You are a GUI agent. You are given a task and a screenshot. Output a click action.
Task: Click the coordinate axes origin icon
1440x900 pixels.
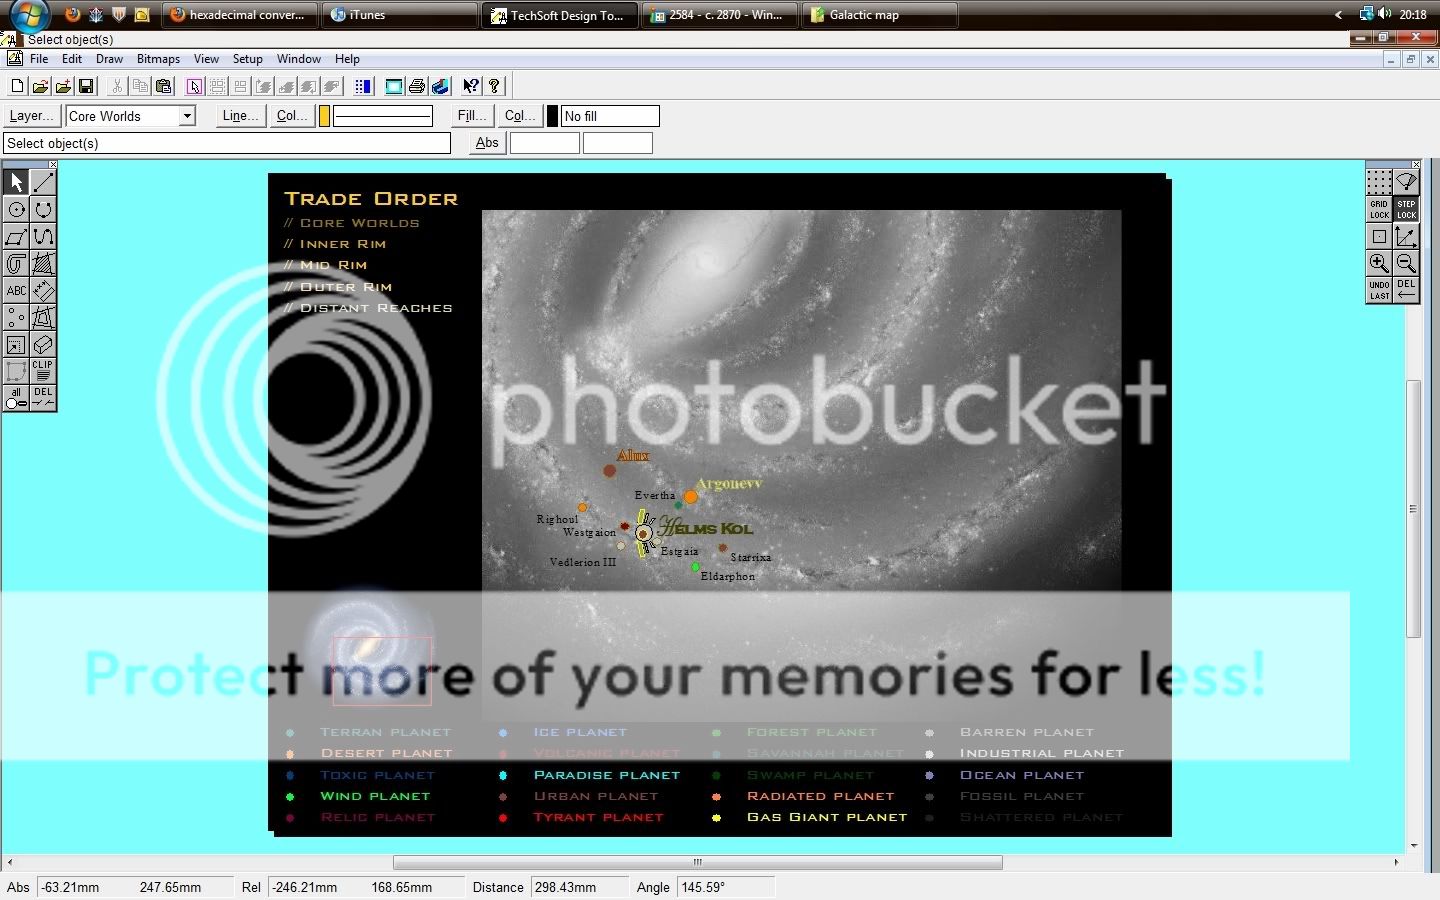1406,236
